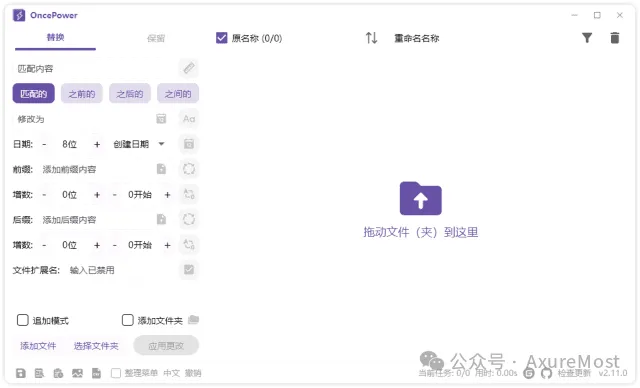This screenshot has height=388, width=640.
Task: Decrease date digits with minus on the 日期 row
Action: click(x=44, y=144)
